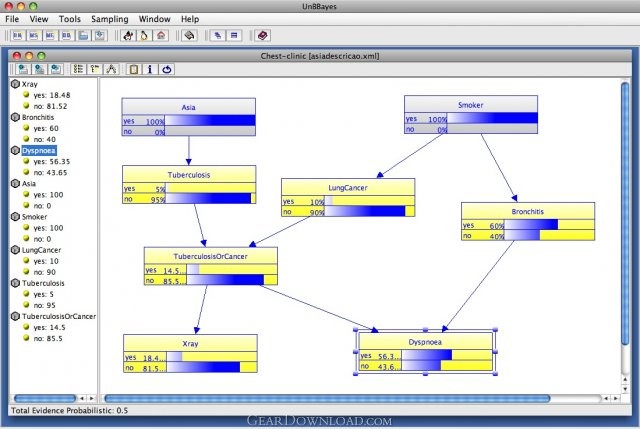Collapse the Xray tree node
The width and height of the screenshot is (640, 429).
pos(15,84)
